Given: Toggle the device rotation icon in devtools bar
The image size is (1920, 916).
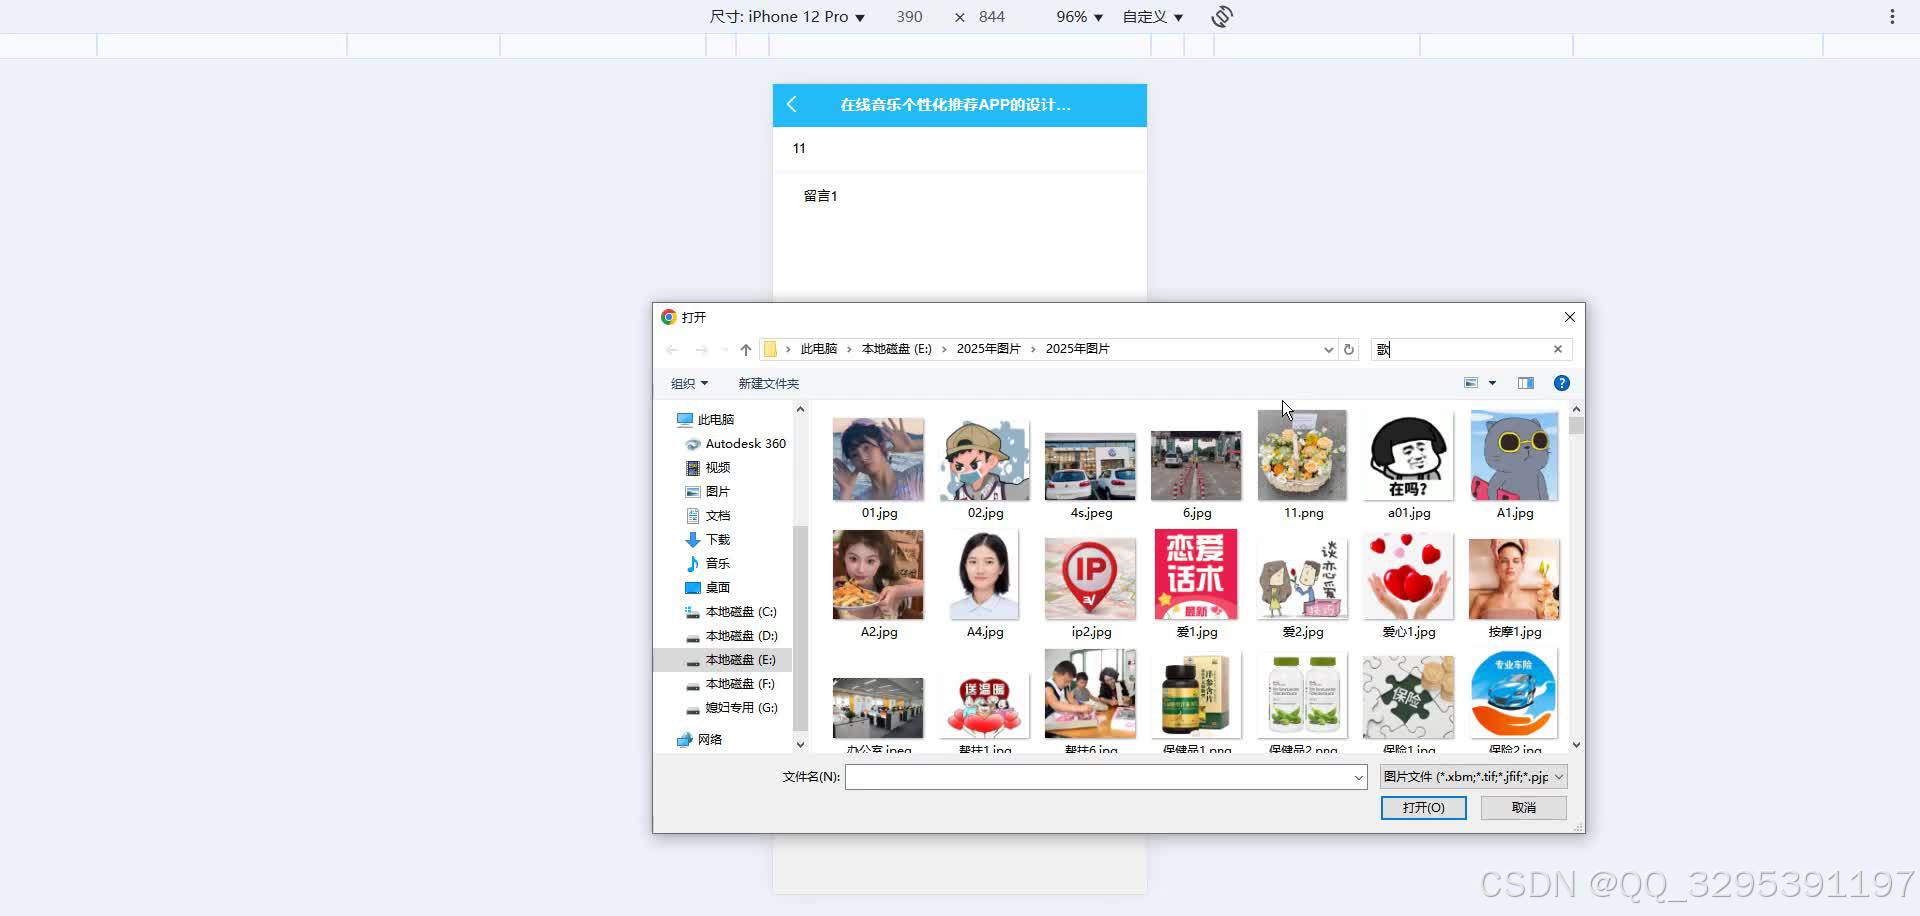Looking at the screenshot, I should coord(1222,16).
